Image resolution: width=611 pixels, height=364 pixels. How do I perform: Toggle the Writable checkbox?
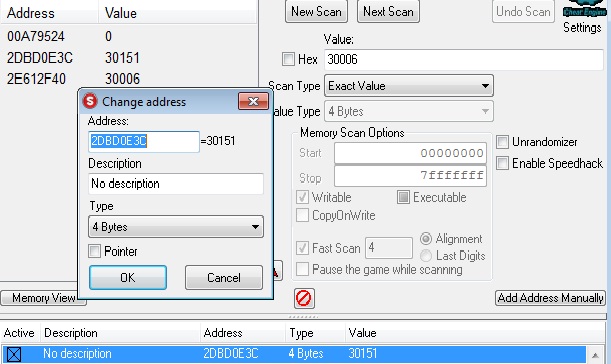pyautogui.click(x=302, y=197)
